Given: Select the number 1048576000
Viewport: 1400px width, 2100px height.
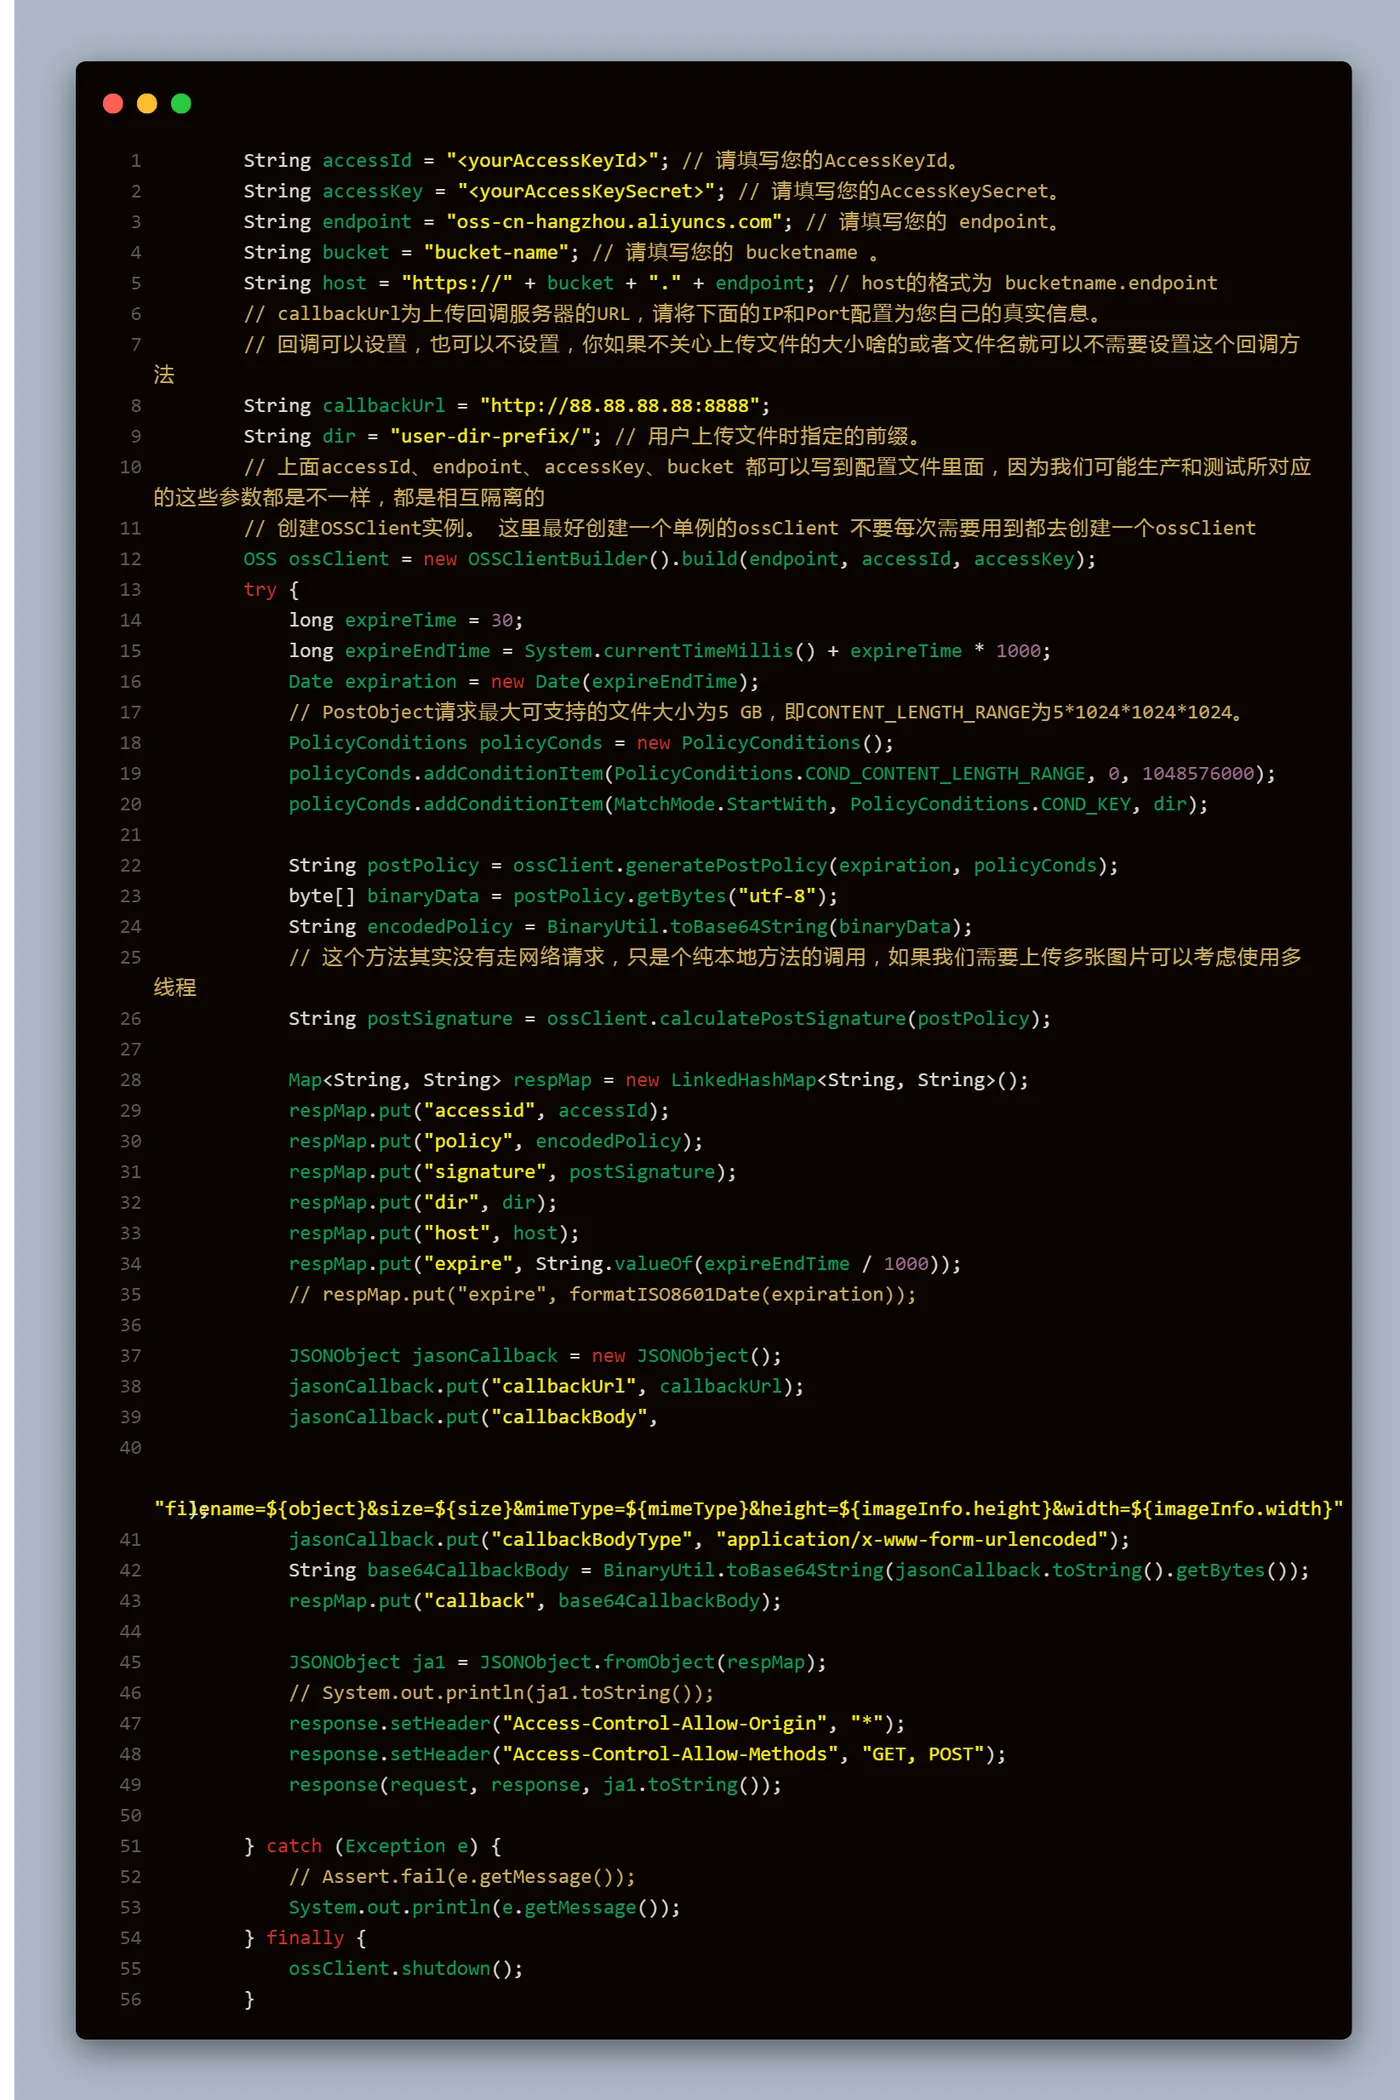Looking at the screenshot, I should [x=1198, y=774].
